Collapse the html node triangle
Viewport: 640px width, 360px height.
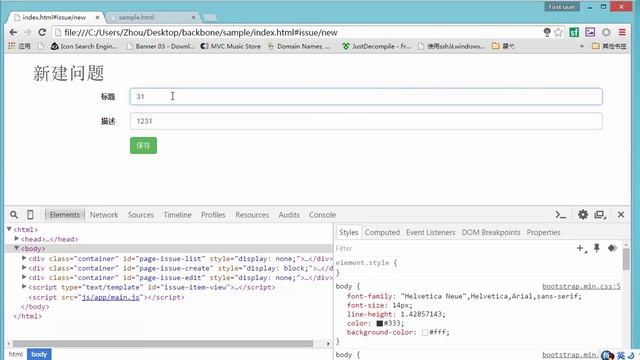[x=9, y=229]
